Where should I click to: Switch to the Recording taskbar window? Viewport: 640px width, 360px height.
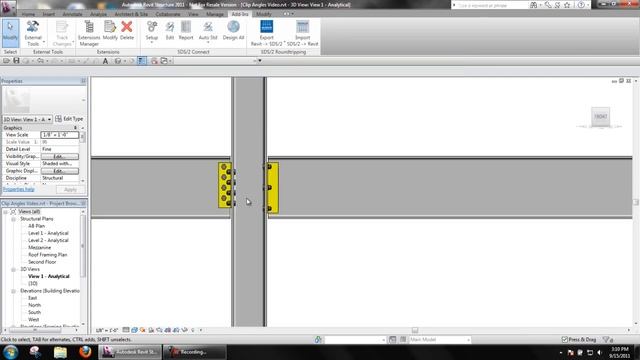194,352
